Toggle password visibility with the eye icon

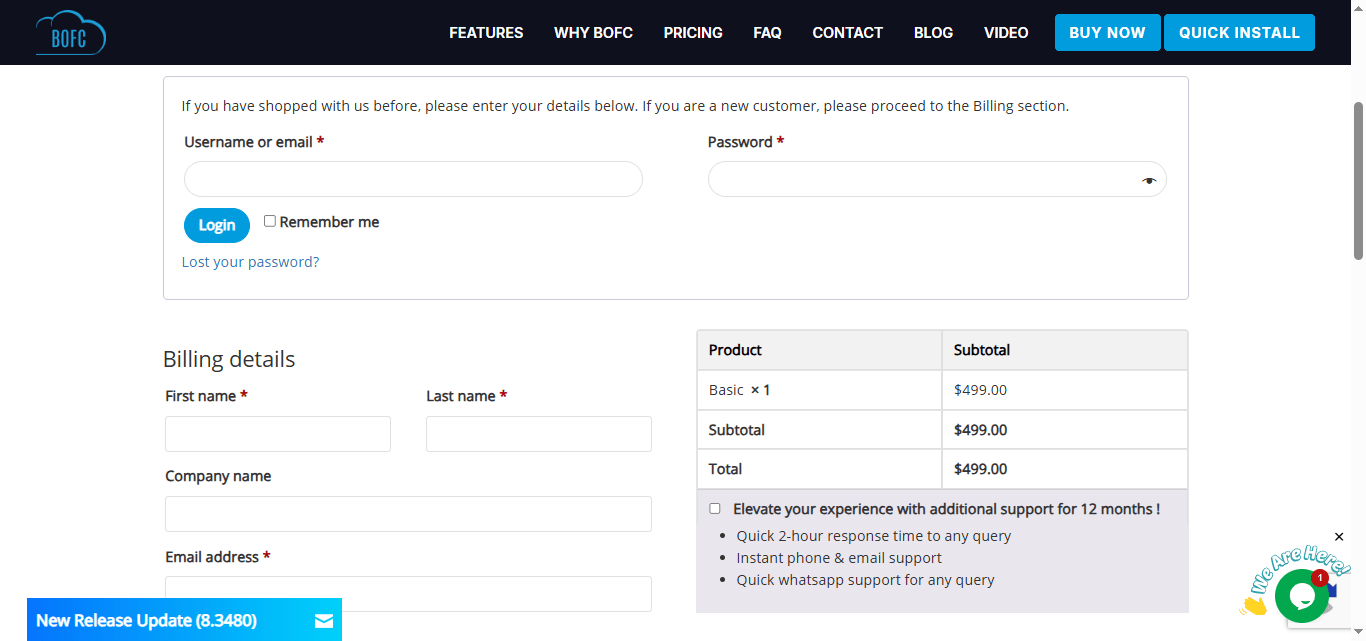point(1149,178)
